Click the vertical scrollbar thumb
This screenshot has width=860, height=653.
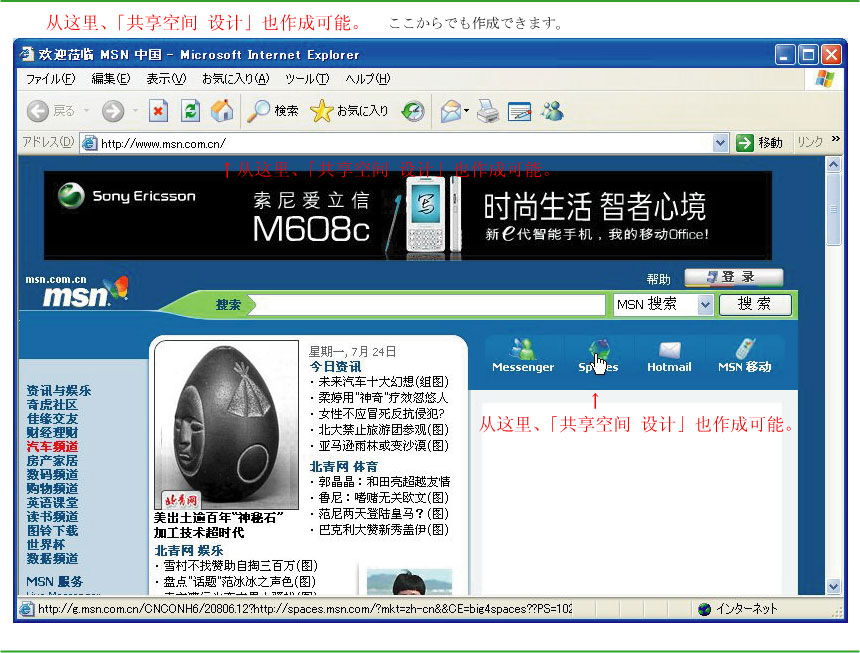tap(834, 209)
